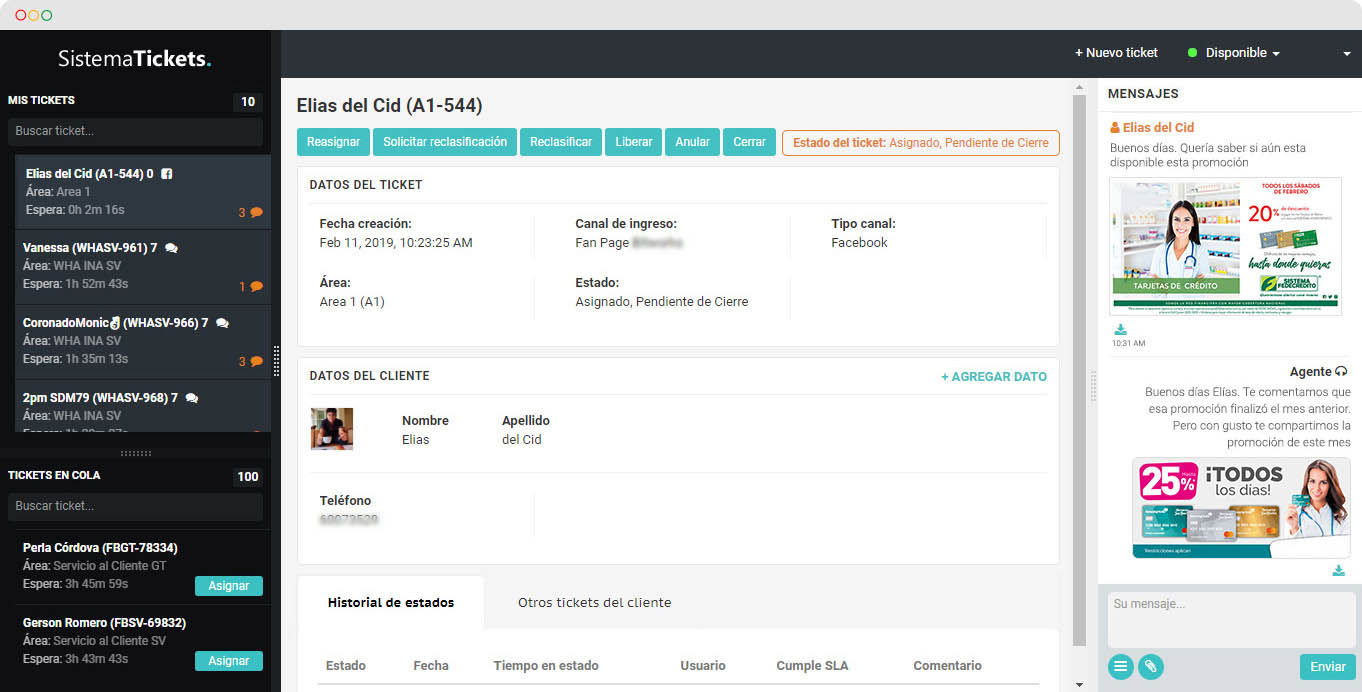The height and width of the screenshot is (692, 1362).
Task: Click the Liberar button
Action: 634,142
